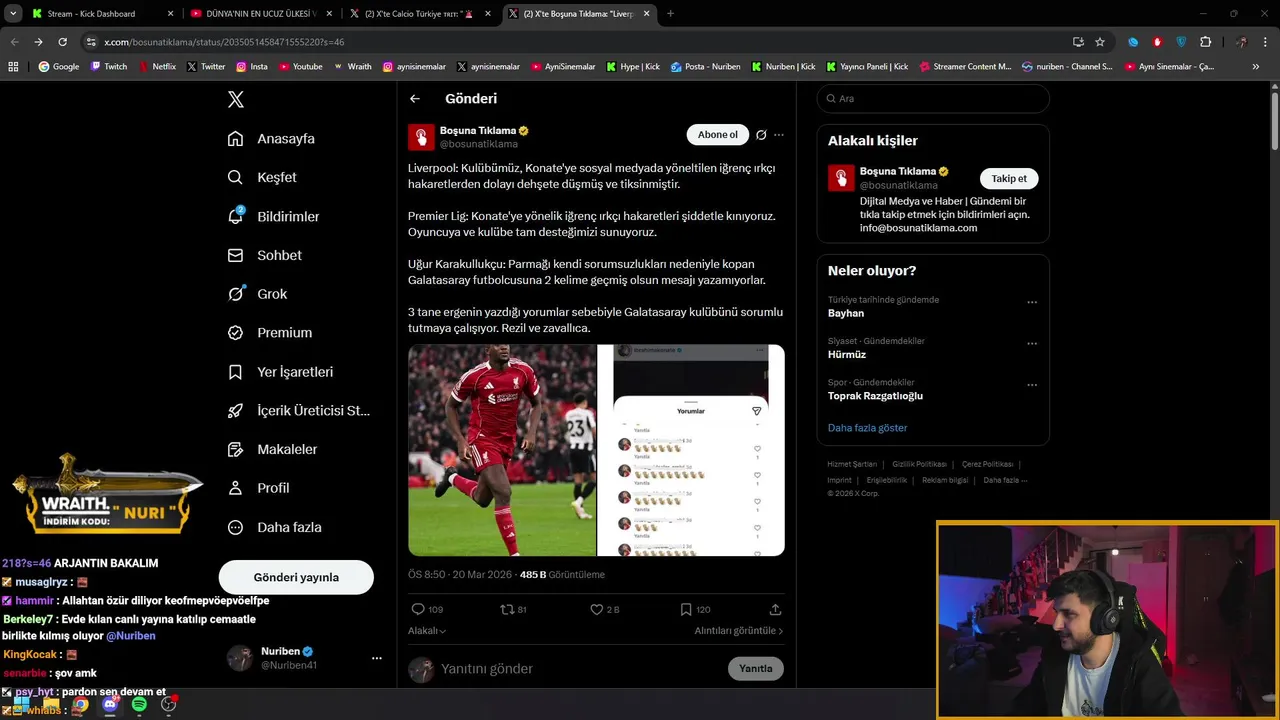Open Spotify in the taskbar

pyautogui.click(x=139, y=705)
